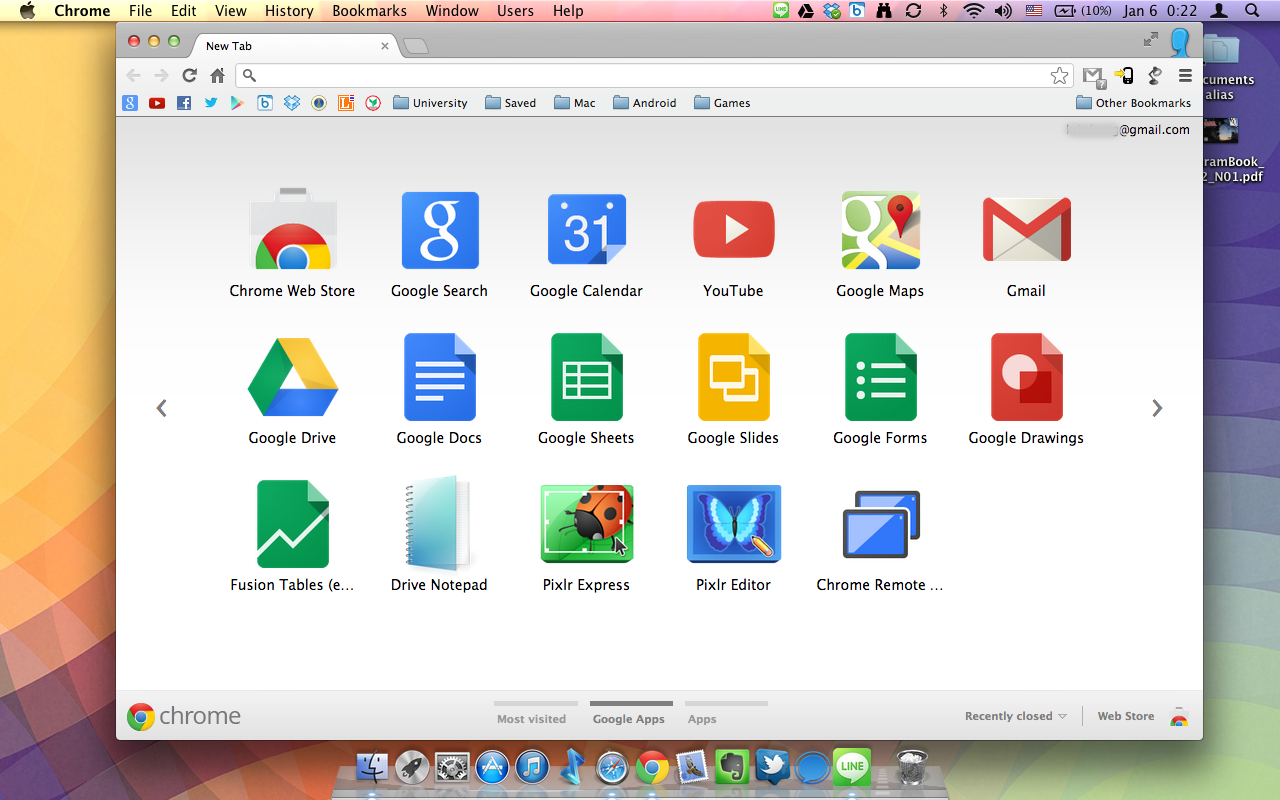Launch Safari from the Dock
The width and height of the screenshot is (1280, 800).
pyautogui.click(x=612, y=768)
